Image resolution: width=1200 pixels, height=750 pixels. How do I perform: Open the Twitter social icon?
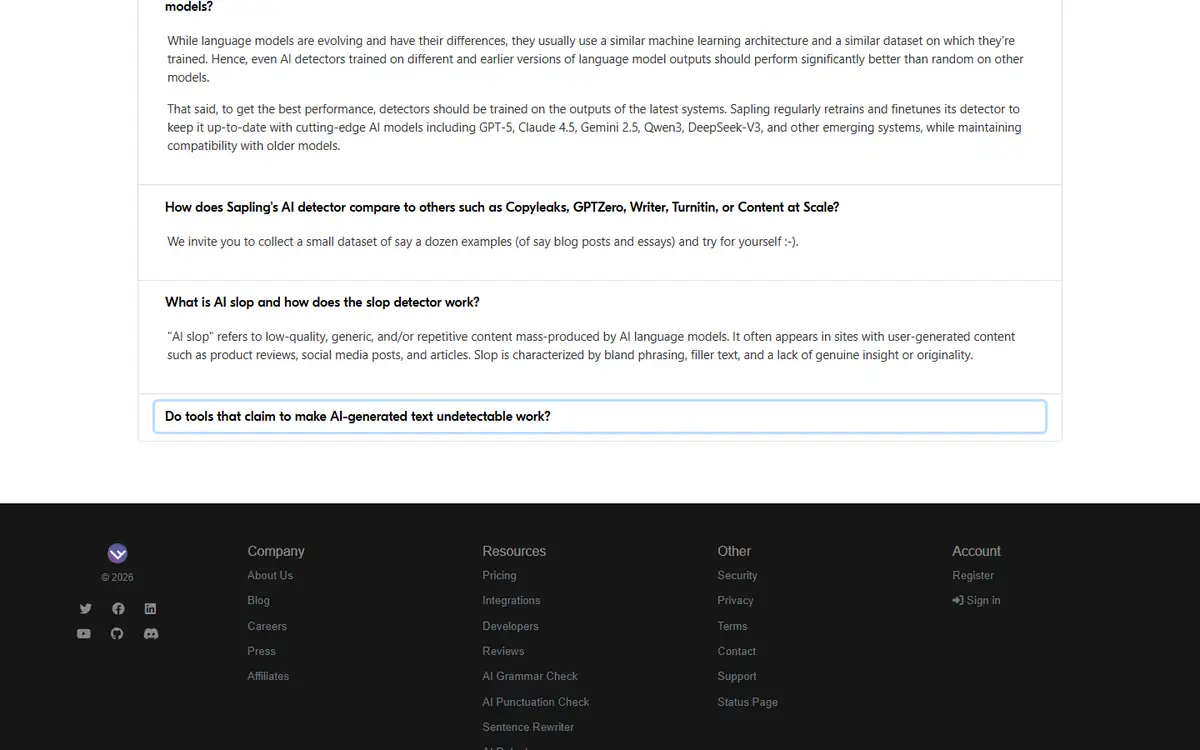click(85, 608)
